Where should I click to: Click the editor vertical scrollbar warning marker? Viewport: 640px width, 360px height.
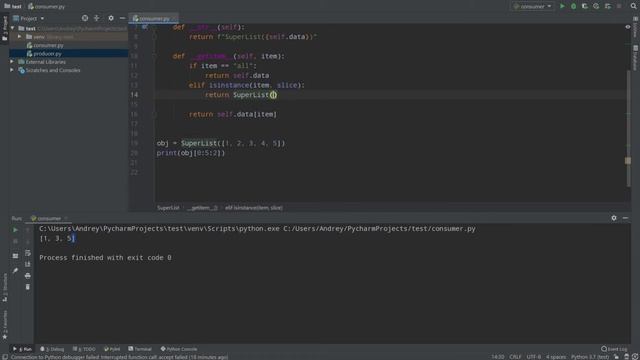click(628, 160)
